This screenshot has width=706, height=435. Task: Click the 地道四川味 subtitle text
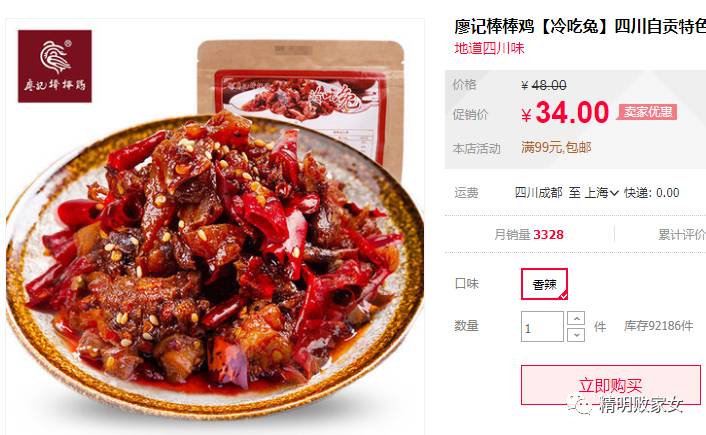[489, 48]
